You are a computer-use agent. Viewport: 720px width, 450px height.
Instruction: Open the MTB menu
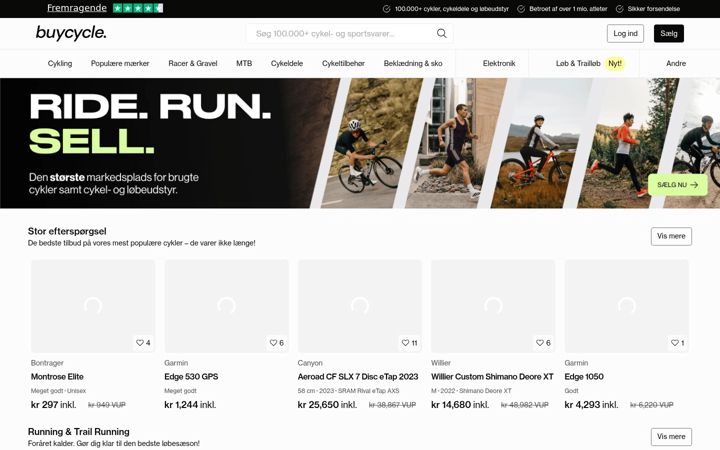click(244, 63)
